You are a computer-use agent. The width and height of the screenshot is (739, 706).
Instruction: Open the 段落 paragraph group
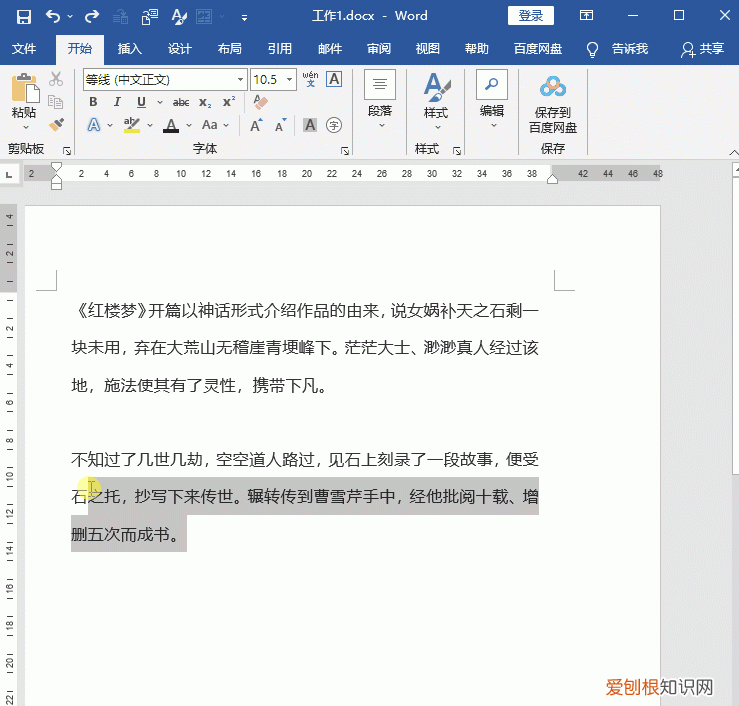pyautogui.click(x=380, y=100)
